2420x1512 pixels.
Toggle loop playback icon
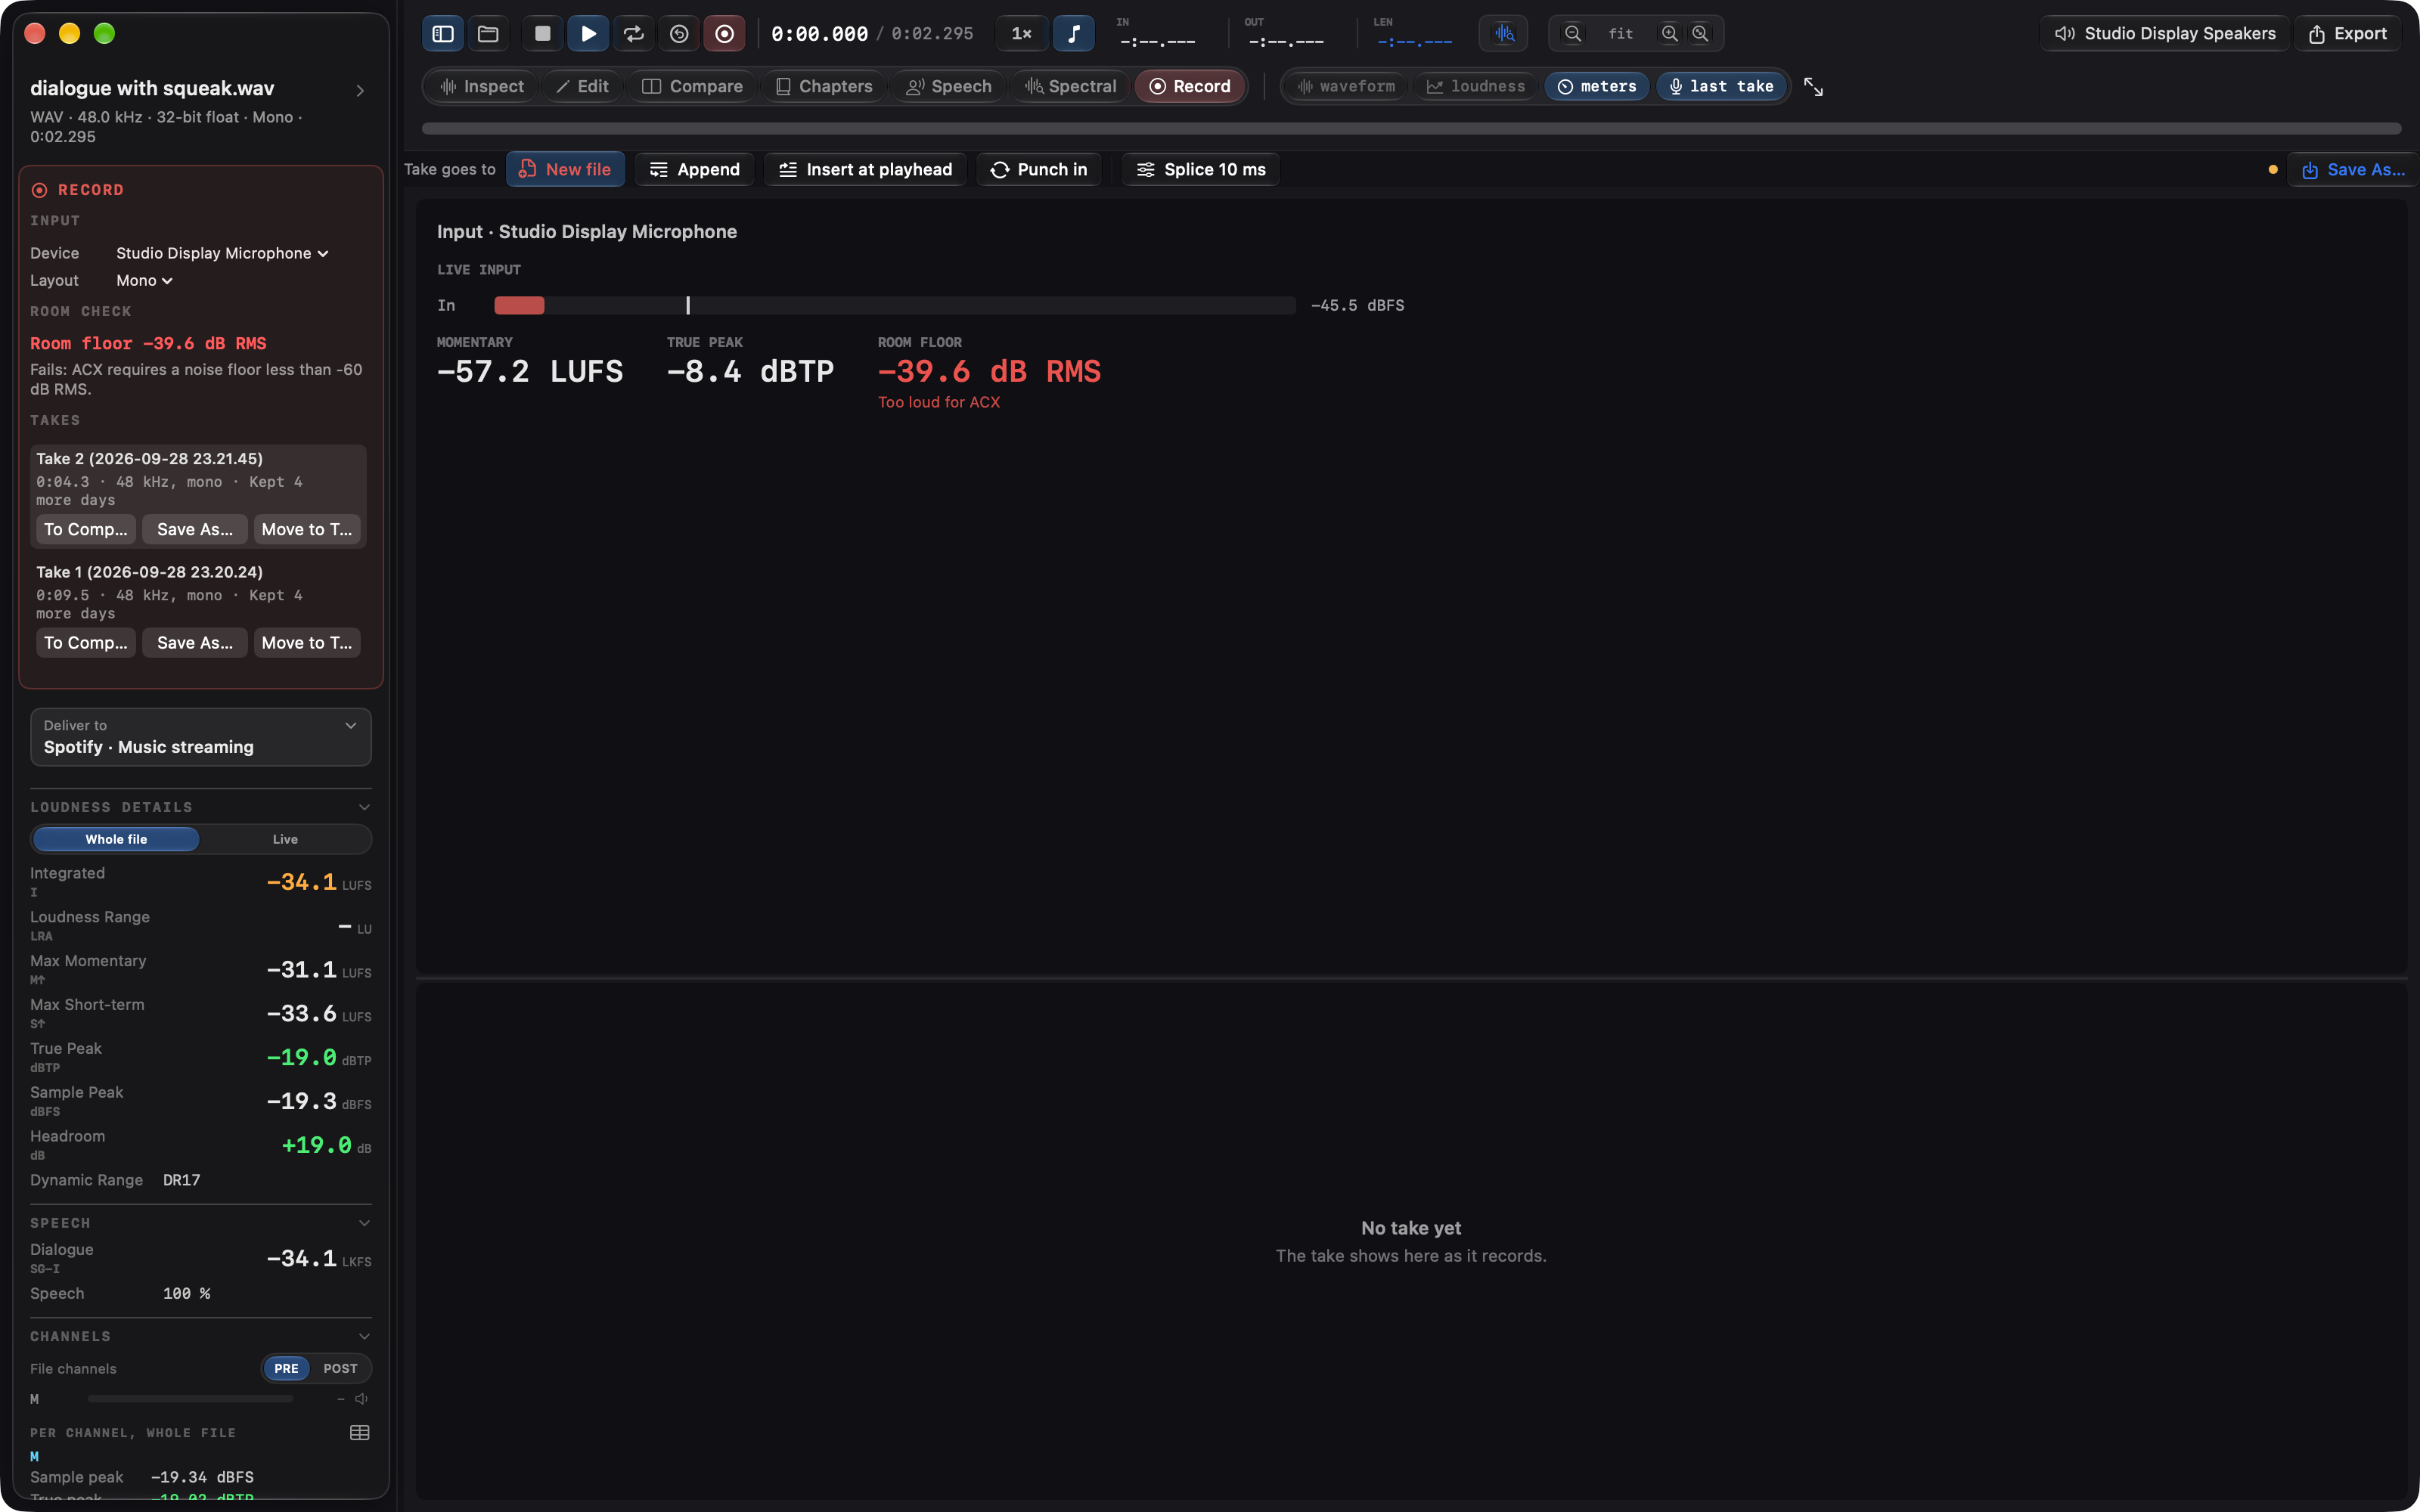point(634,34)
